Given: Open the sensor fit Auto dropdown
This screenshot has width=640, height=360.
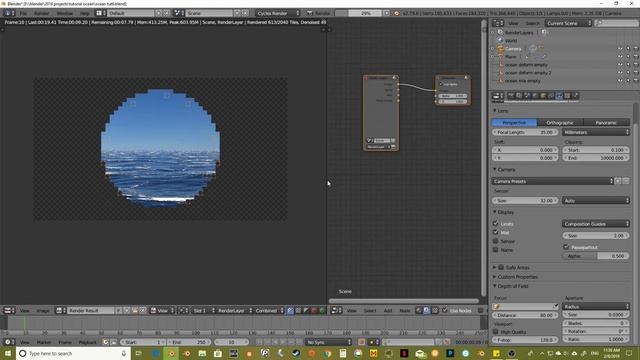Looking at the screenshot, I should click(x=596, y=200).
